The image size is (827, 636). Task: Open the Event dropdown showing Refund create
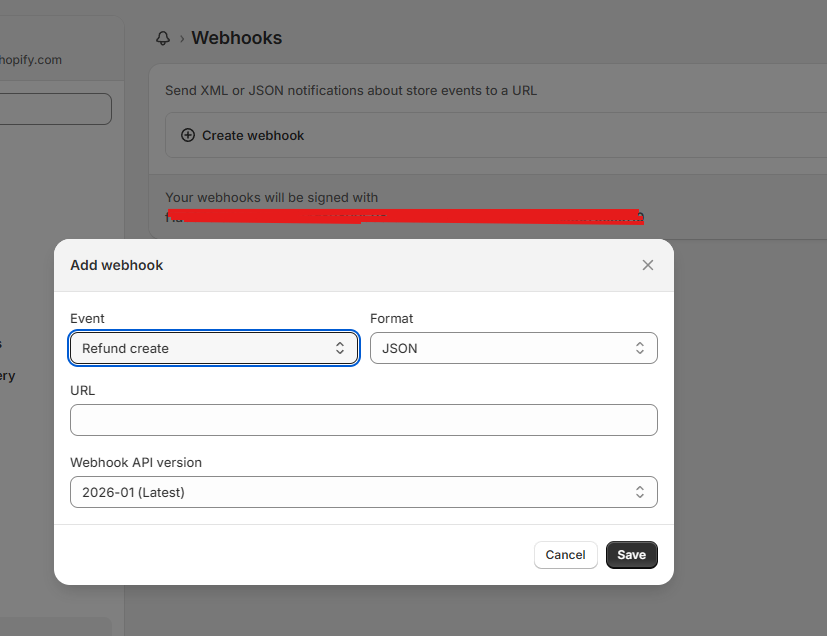pyautogui.click(x=213, y=347)
